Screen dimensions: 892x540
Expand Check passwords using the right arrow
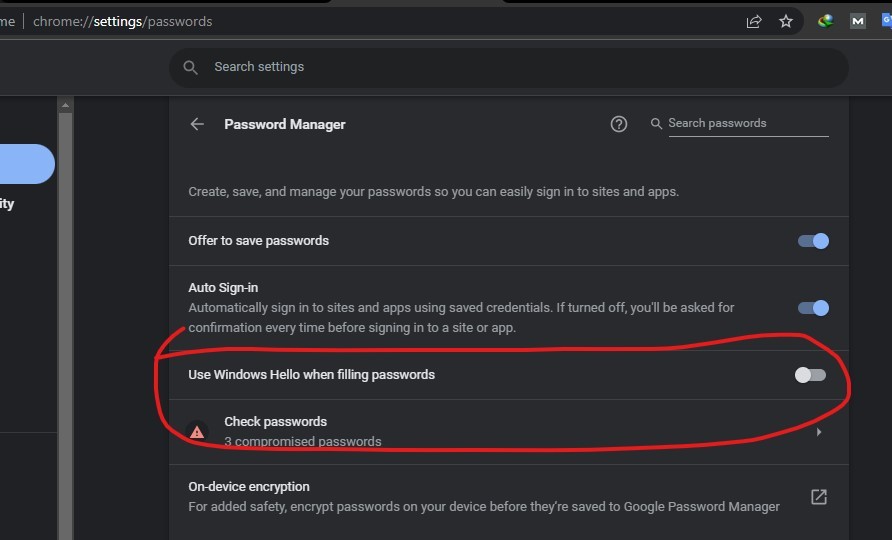click(x=819, y=432)
